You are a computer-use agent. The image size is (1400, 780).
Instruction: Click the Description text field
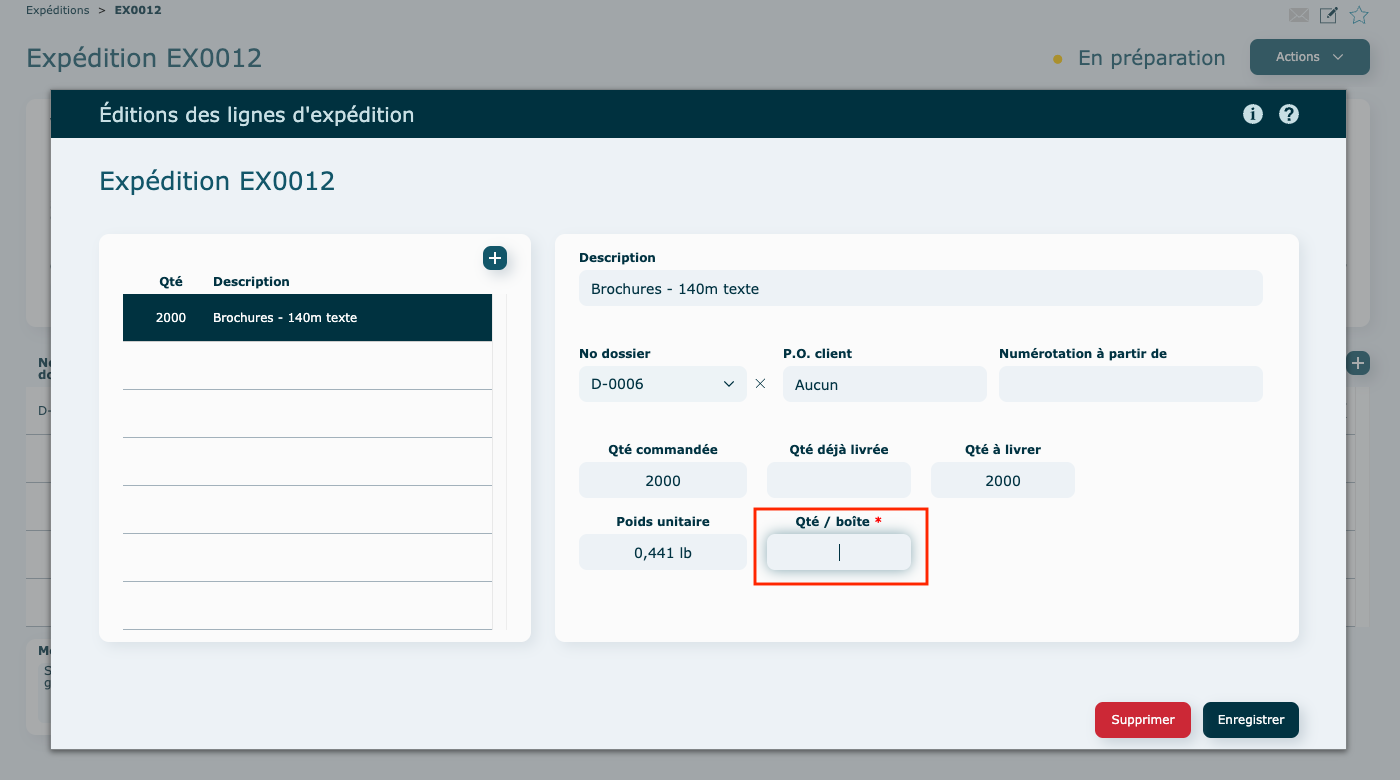click(920, 289)
